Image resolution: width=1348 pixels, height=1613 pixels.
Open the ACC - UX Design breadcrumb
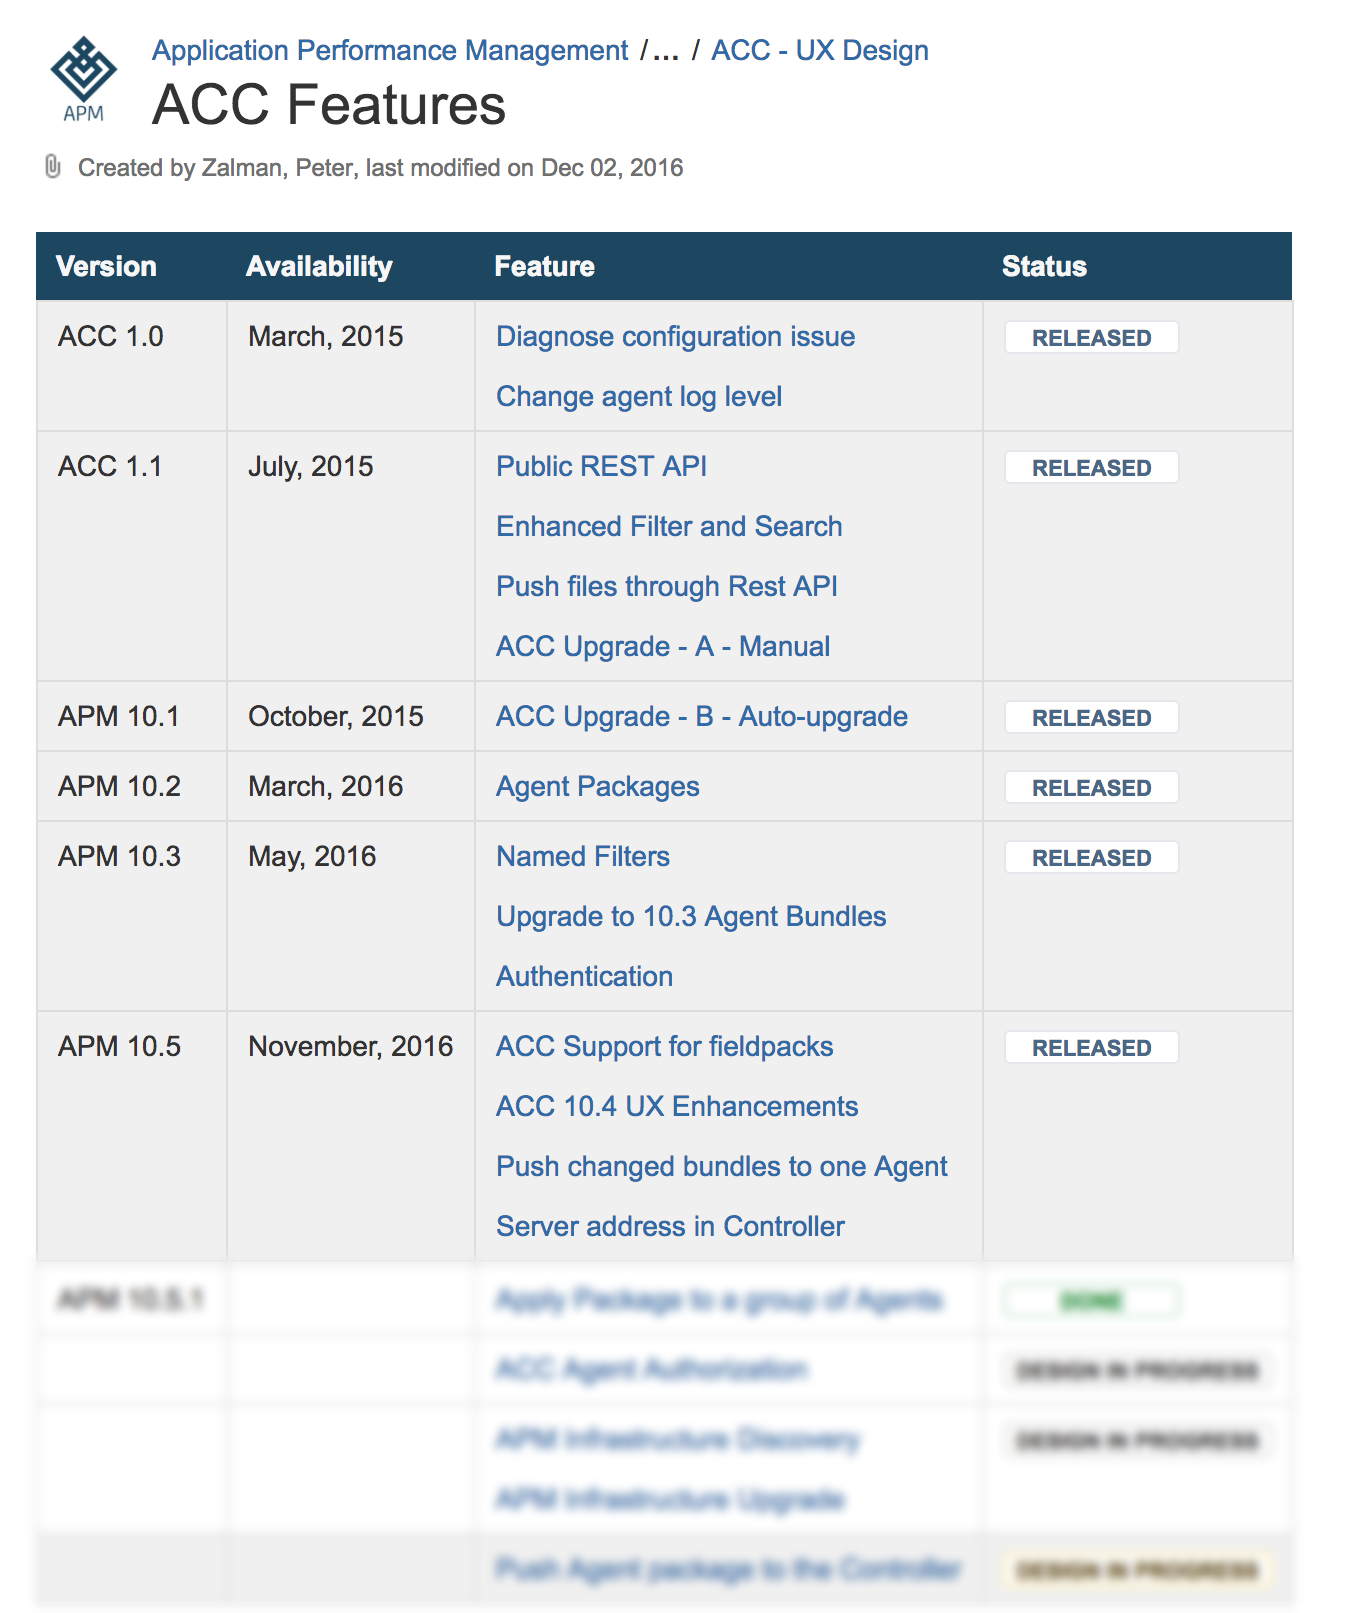point(819,50)
